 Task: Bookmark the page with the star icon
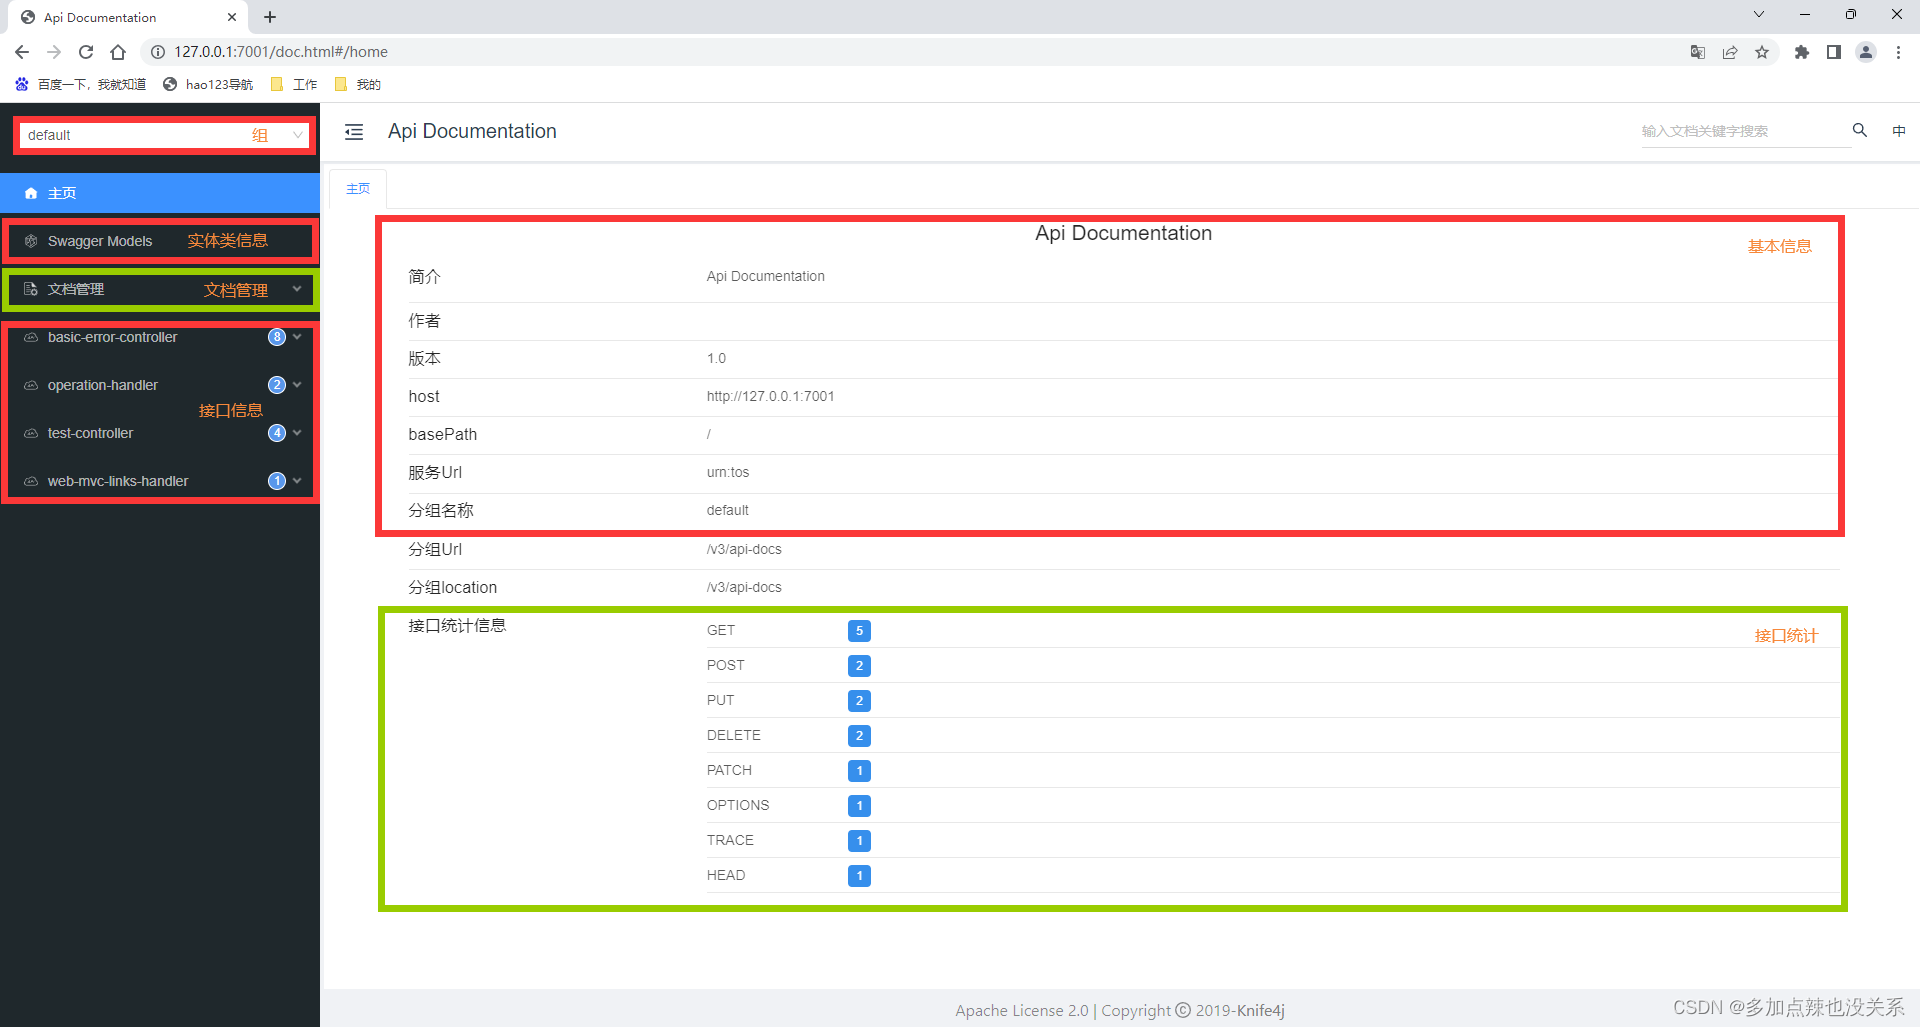1762,52
